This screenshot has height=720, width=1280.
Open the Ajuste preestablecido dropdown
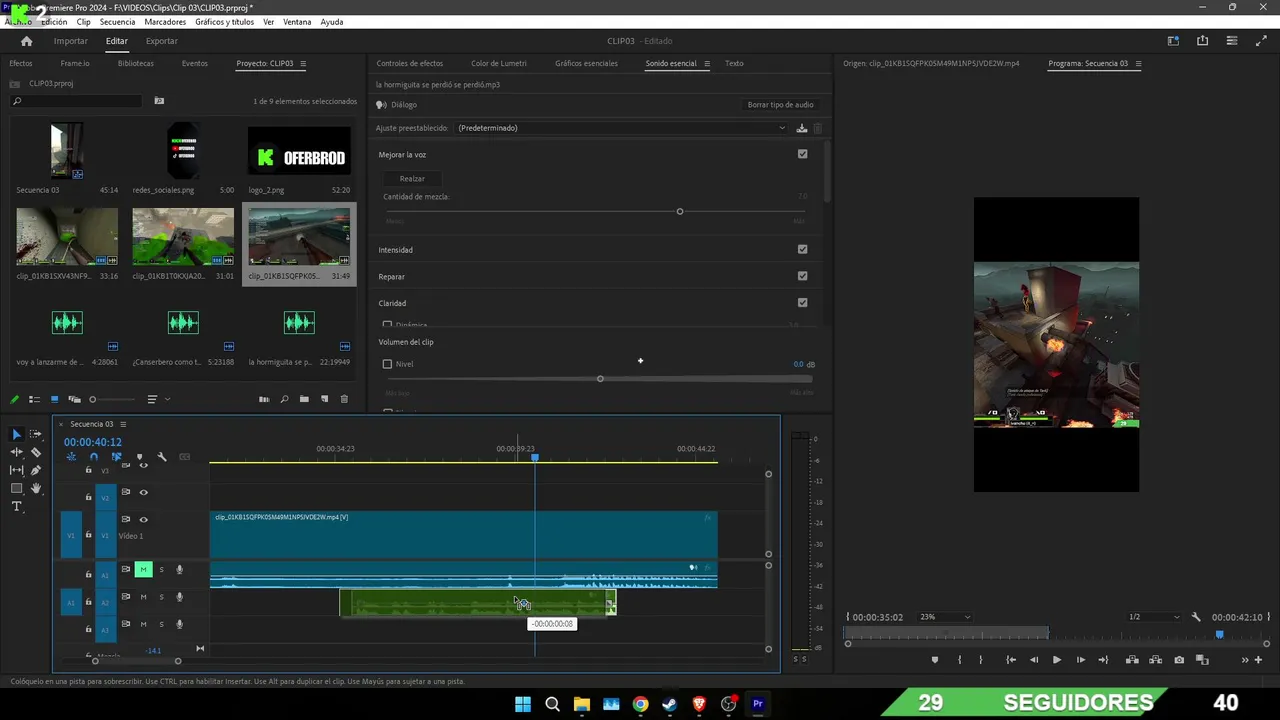coord(621,128)
